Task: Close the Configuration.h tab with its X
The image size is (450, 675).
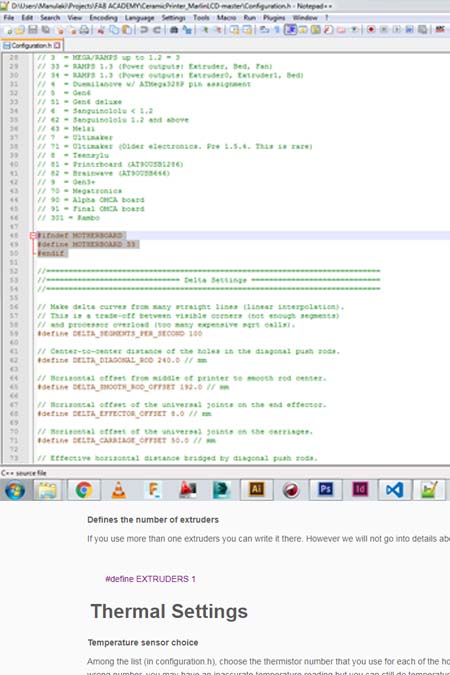Action: (x=57, y=45)
